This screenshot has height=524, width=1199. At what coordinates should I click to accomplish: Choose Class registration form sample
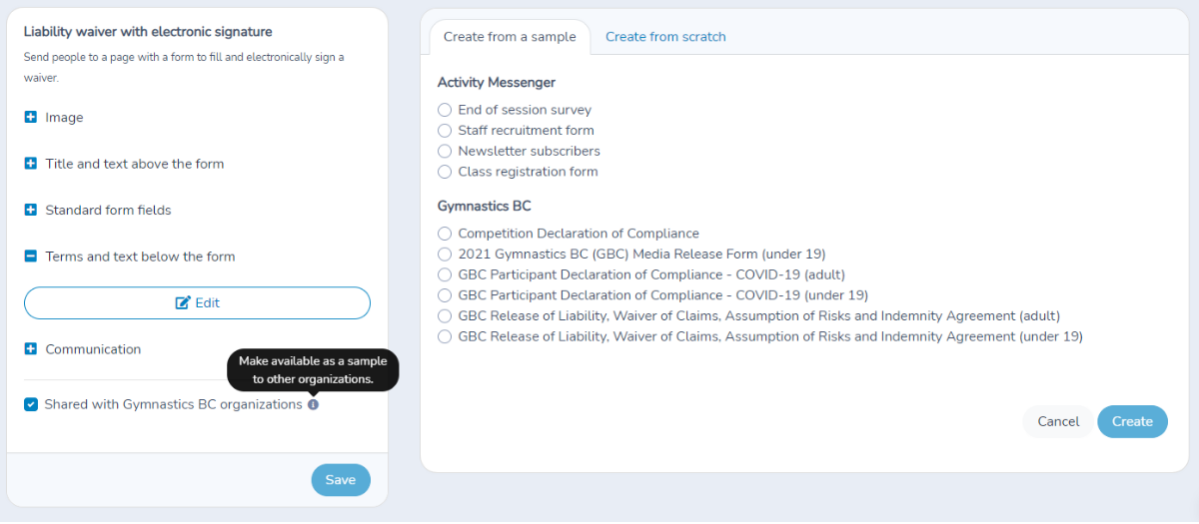[x=444, y=172]
